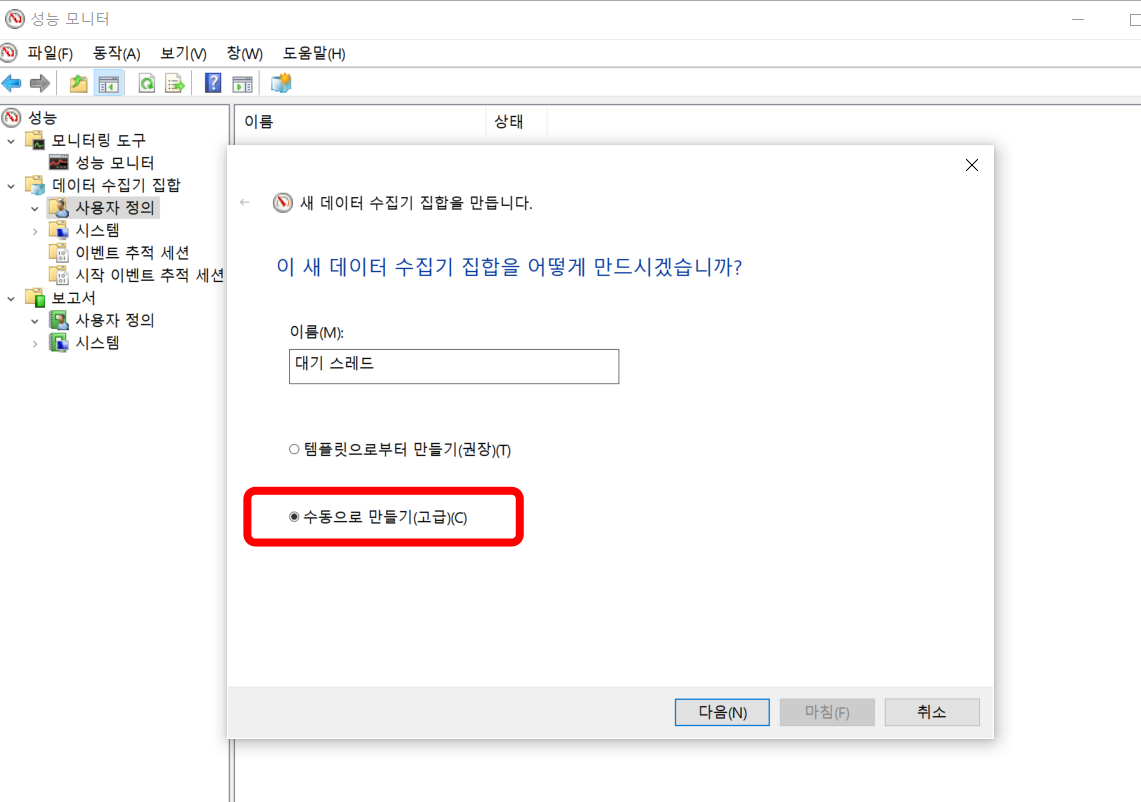This screenshot has width=1141, height=802.
Task: Select the 템플릿으로부터 만들기(권장) radio button
Action: coord(295,450)
